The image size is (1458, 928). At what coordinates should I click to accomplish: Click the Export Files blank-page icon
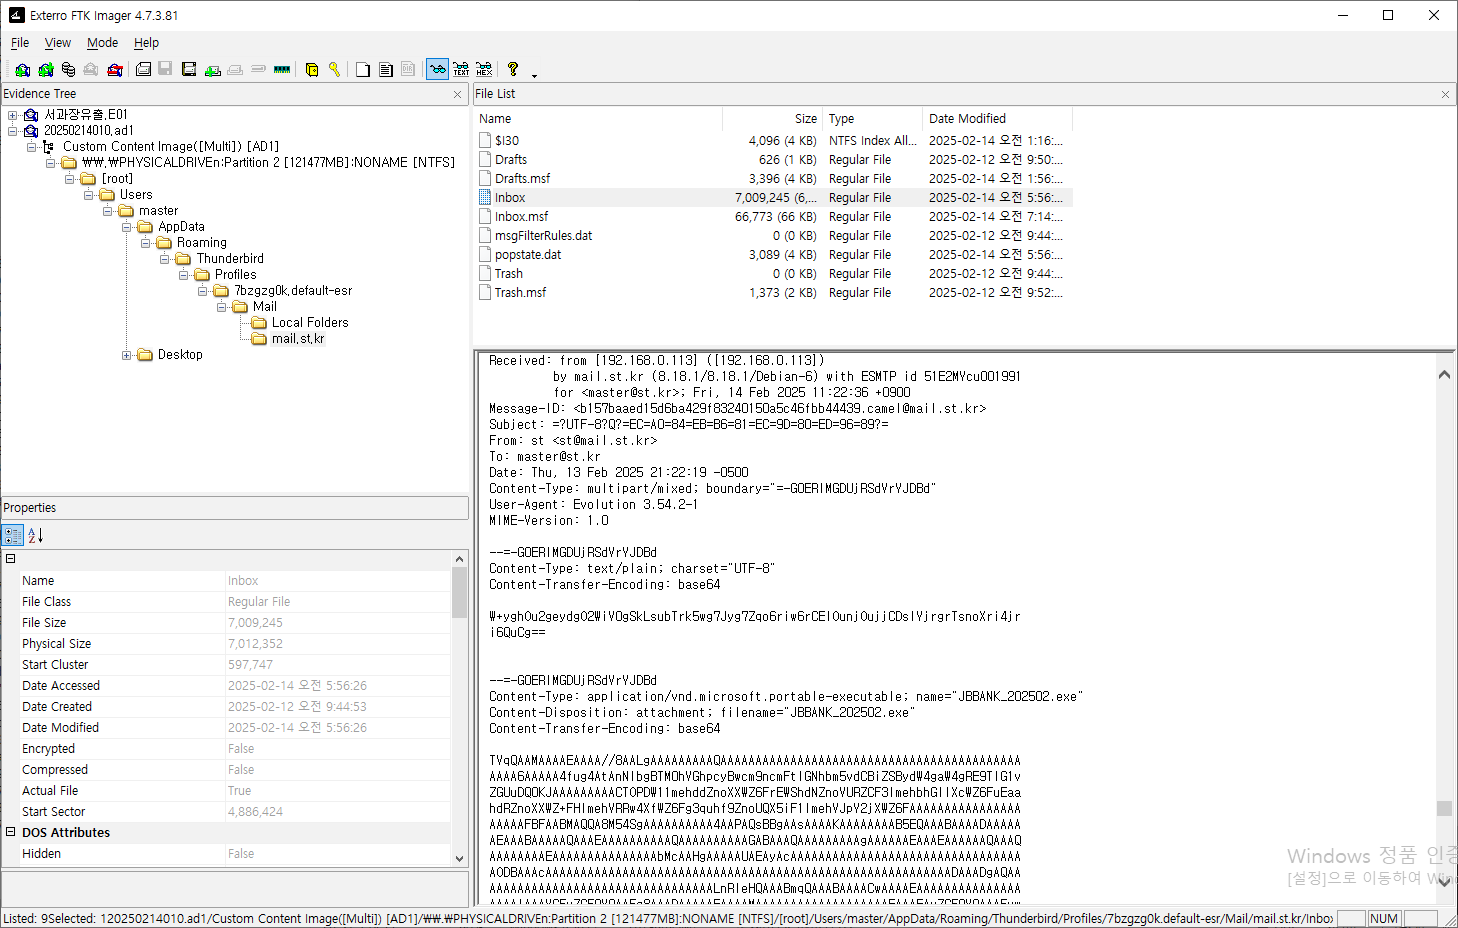pos(362,69)
